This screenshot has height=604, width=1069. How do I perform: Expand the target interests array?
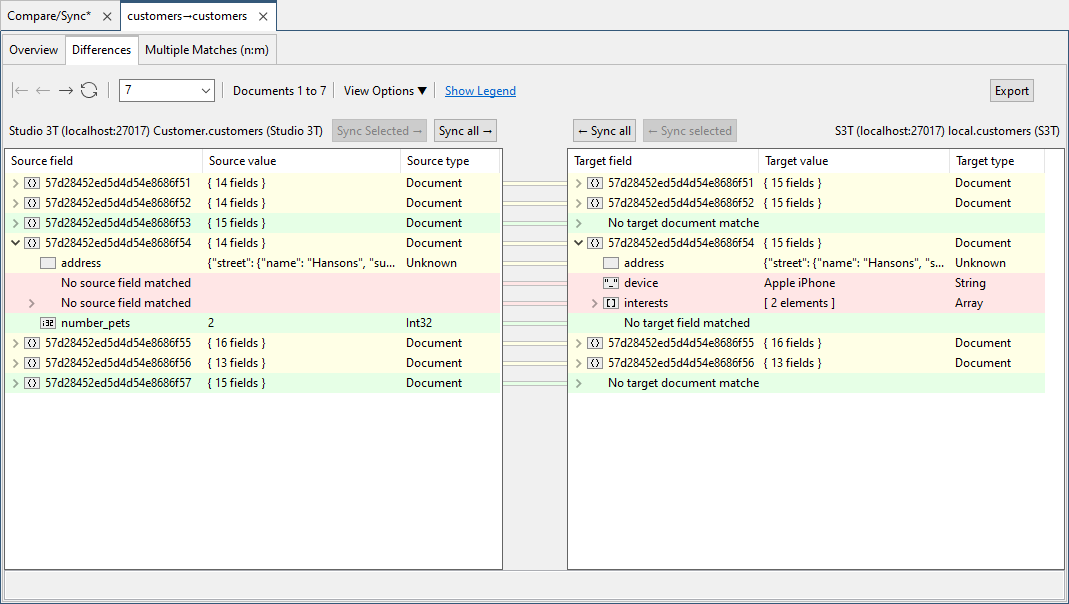(595, 303)
